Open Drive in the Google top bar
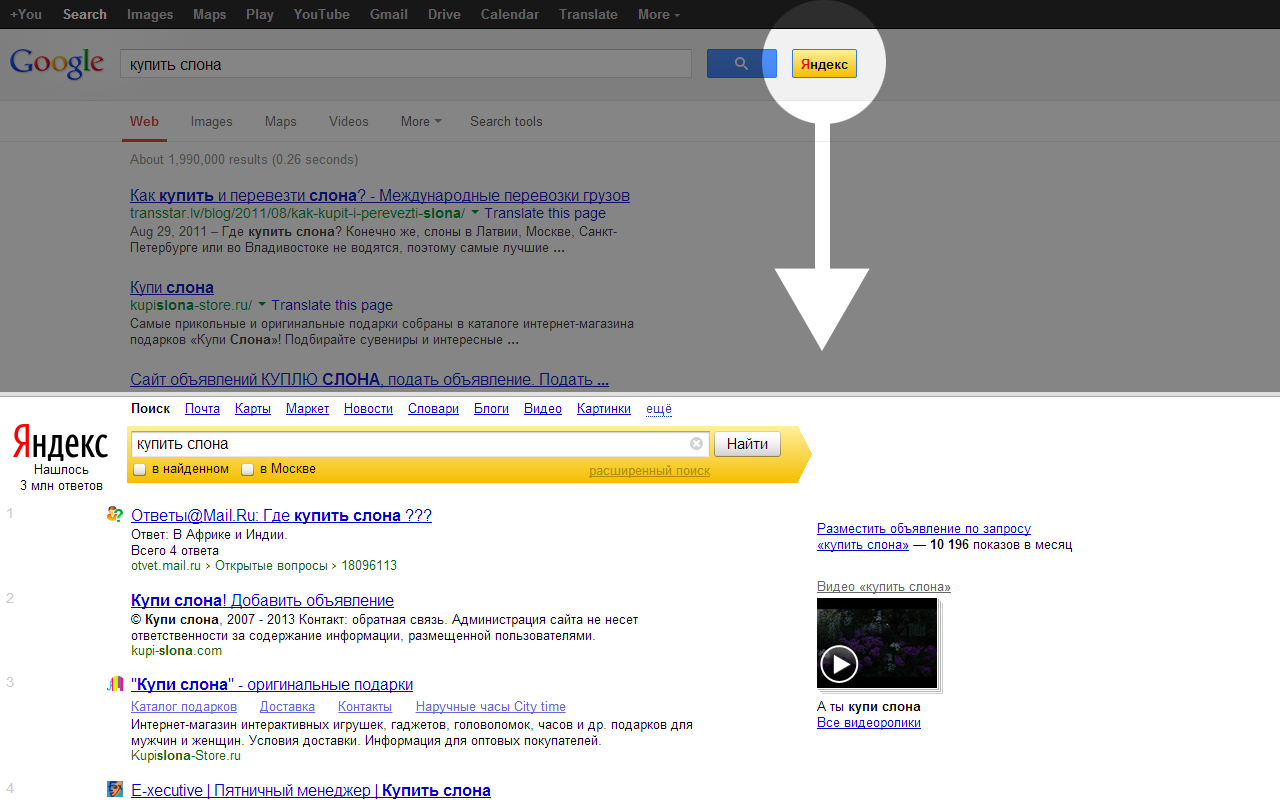The image size is (1280, 800). click(444, 14)
